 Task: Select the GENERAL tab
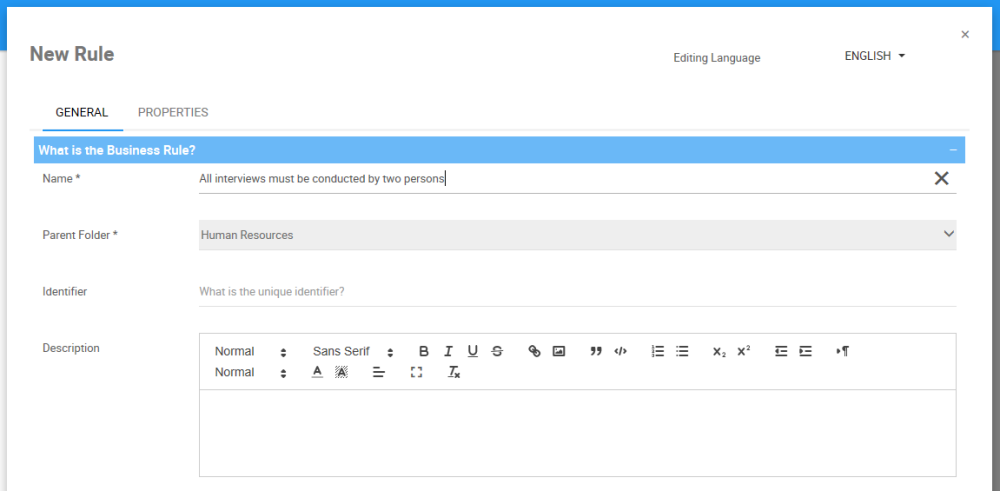click(x=82, y=113)
